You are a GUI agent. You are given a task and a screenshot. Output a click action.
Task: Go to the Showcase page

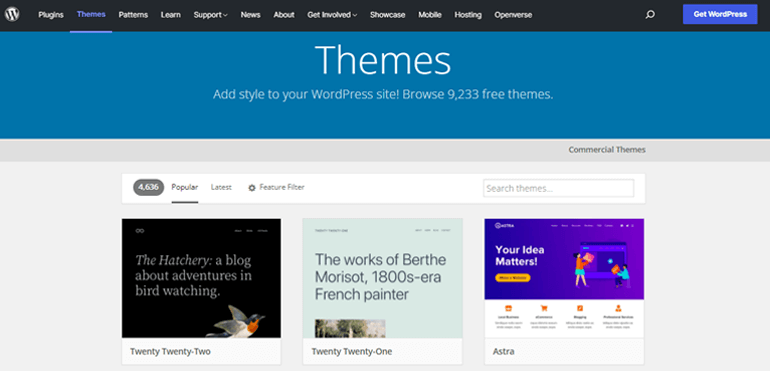click(x=387, y=15)
